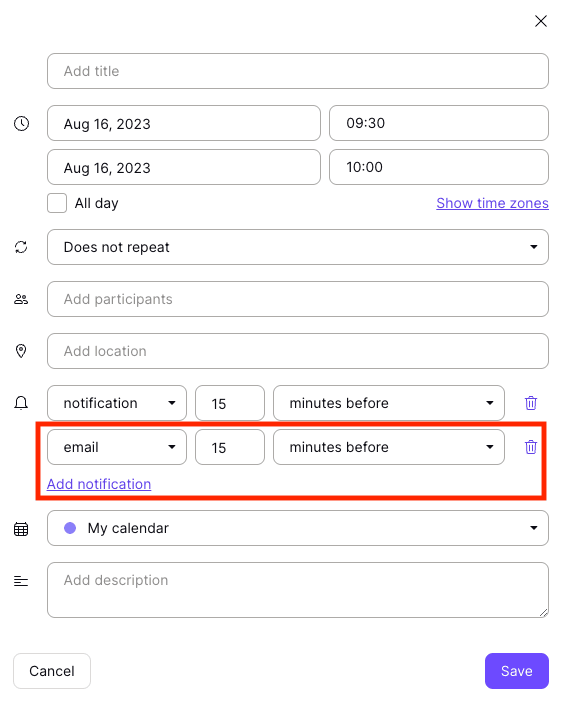The height and width of the screenshot is (706, 576).
Task: Click the Add notification link
Action: [99, 484]
